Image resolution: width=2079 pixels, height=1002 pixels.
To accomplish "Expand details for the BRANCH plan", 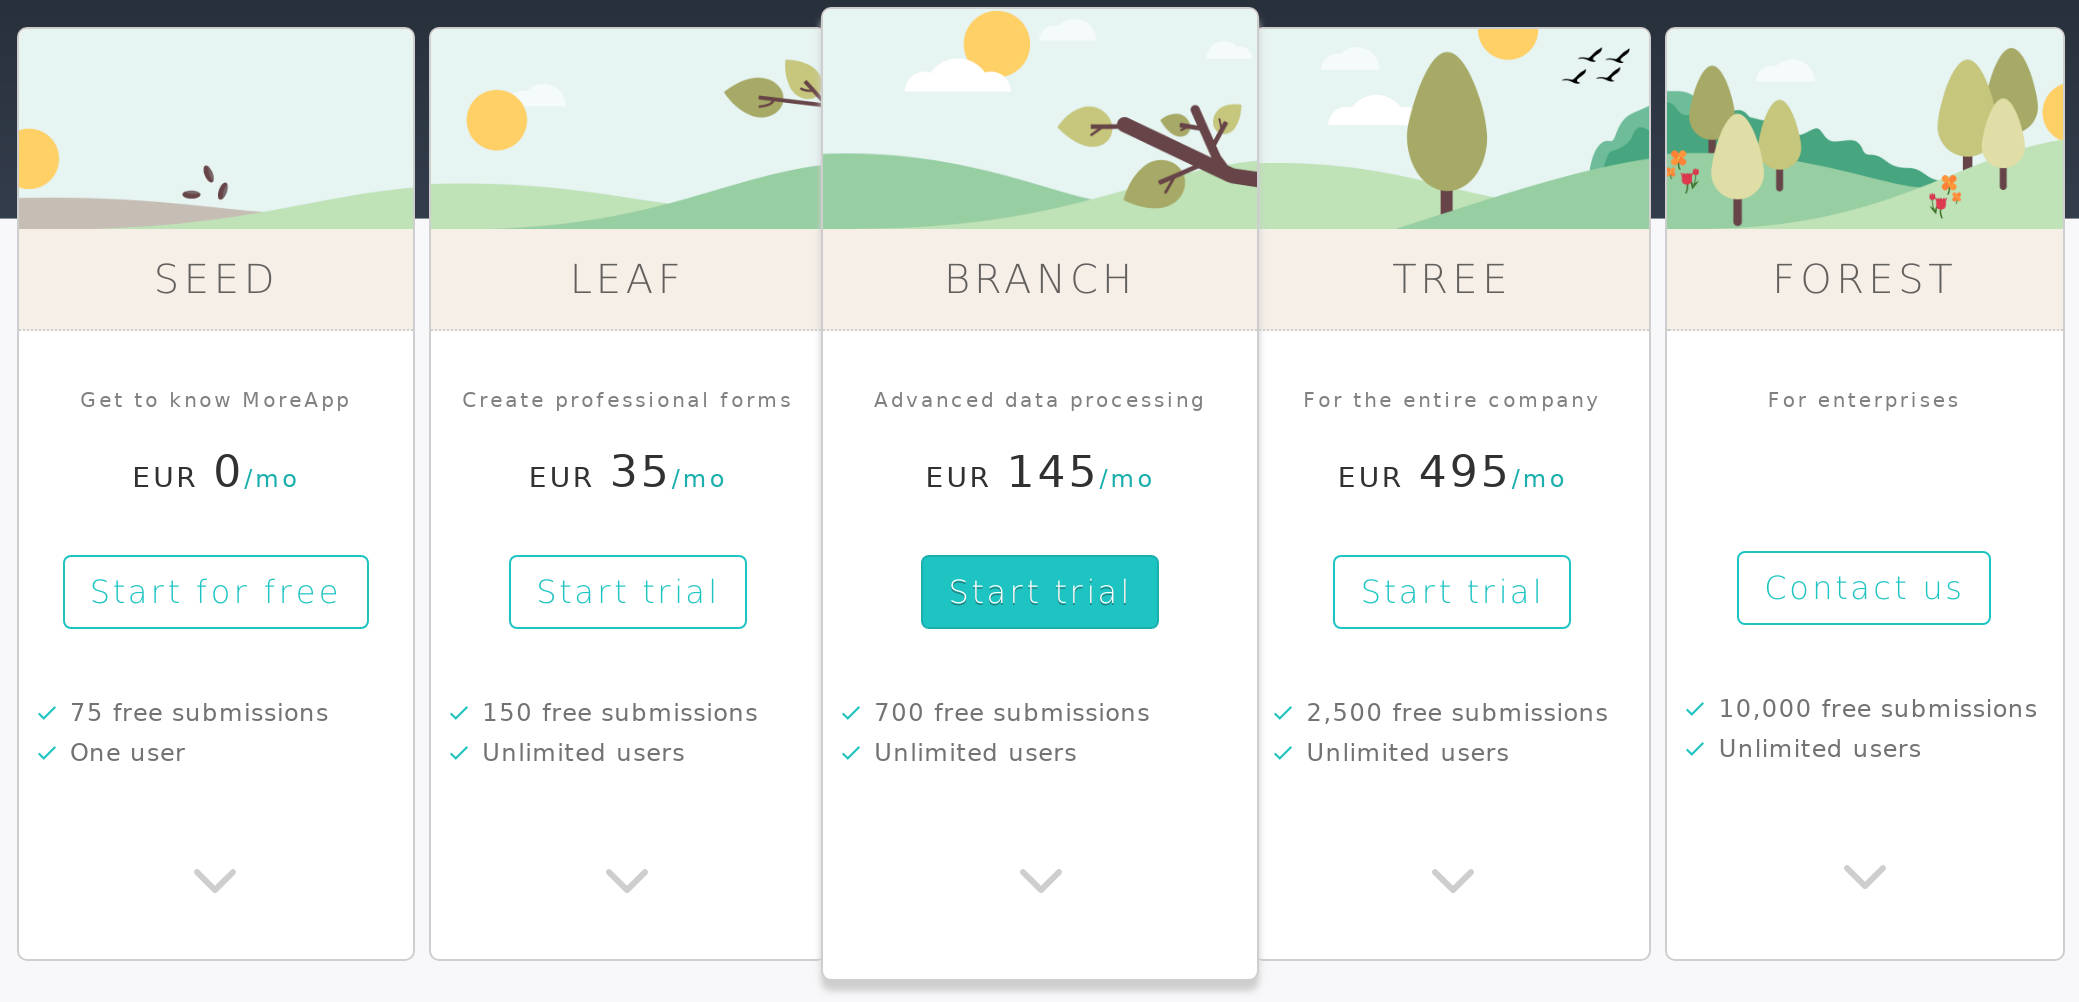I will [x=1039, y=881].
